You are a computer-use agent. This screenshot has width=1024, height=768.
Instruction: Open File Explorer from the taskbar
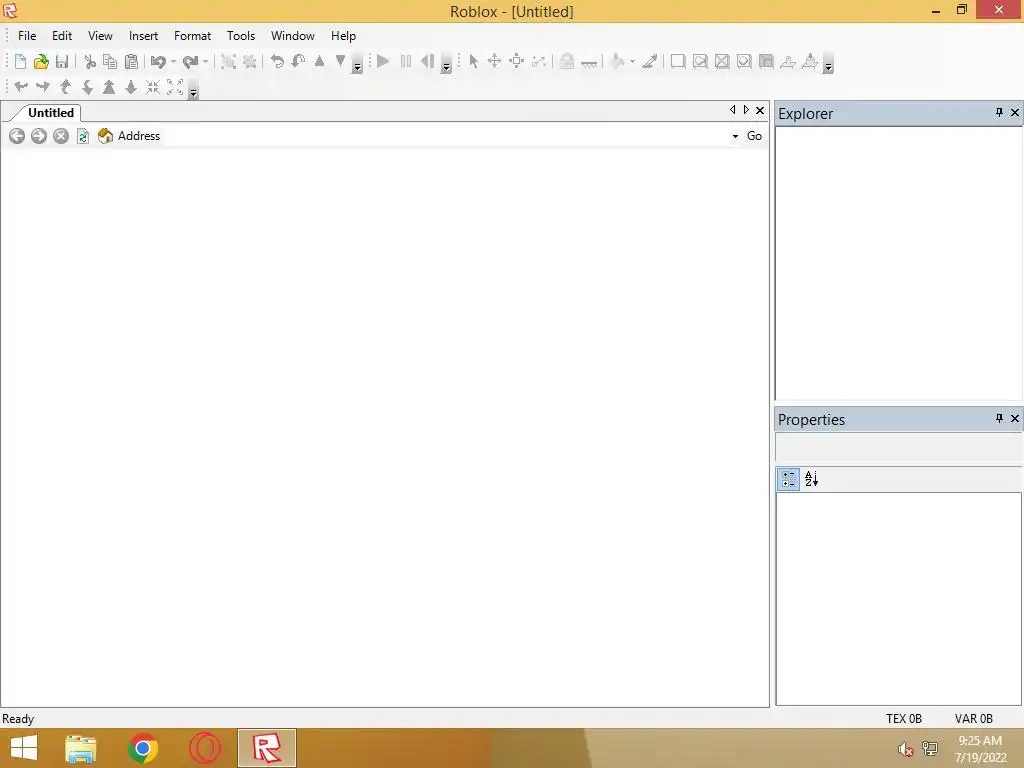[x=81, y=748]
